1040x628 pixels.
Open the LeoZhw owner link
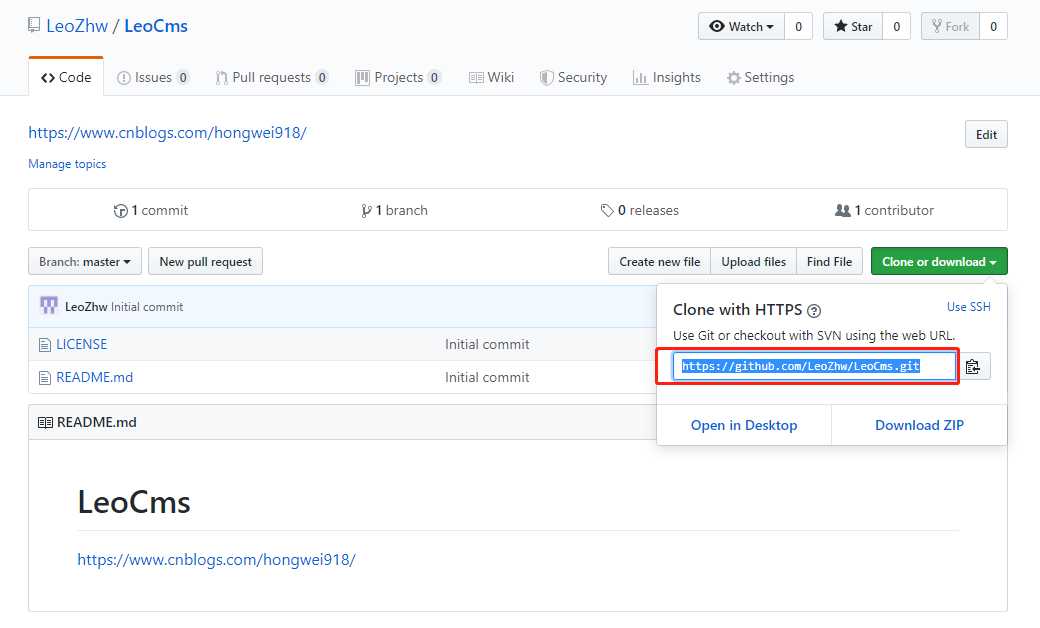77,26
